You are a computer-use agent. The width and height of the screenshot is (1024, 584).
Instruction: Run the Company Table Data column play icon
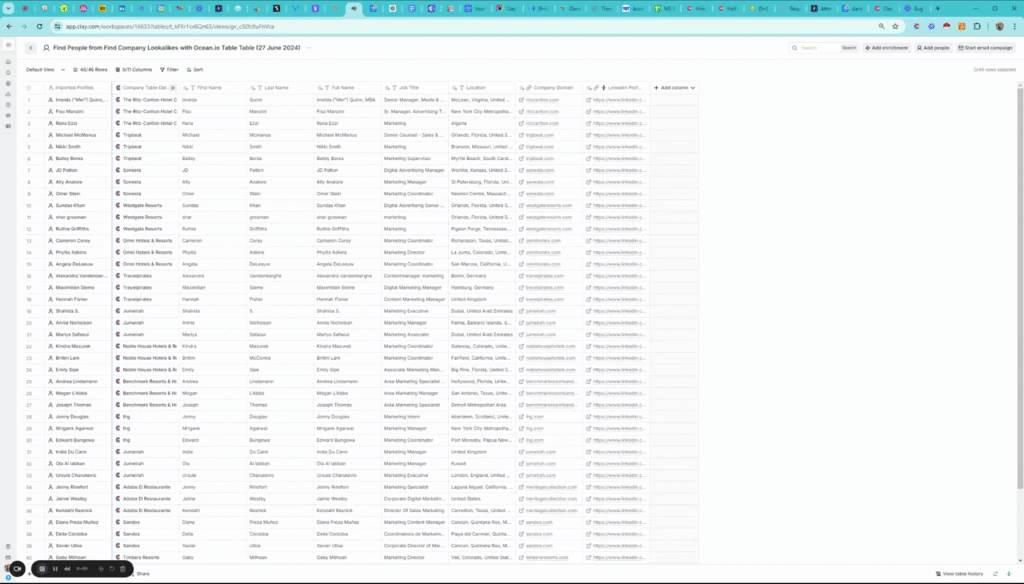(x=173, y=88)
